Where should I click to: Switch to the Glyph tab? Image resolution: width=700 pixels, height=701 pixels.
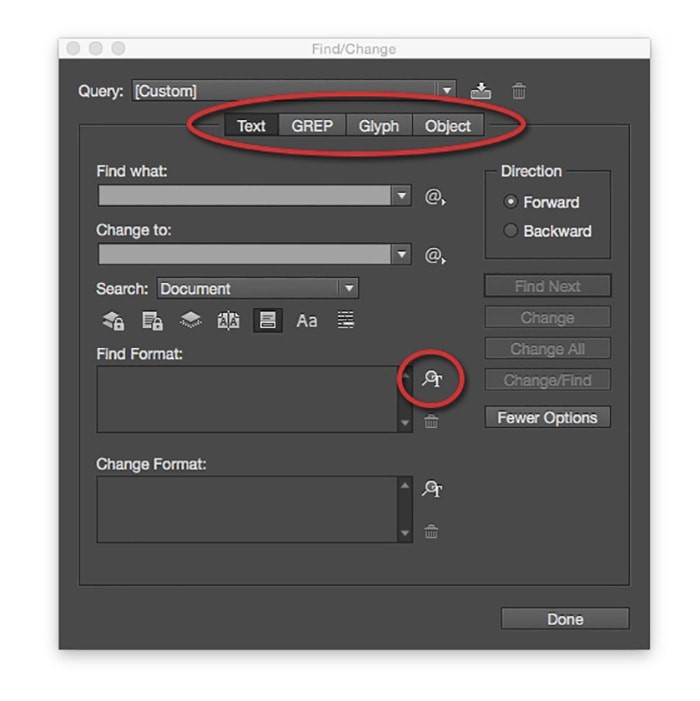(379, 126)
